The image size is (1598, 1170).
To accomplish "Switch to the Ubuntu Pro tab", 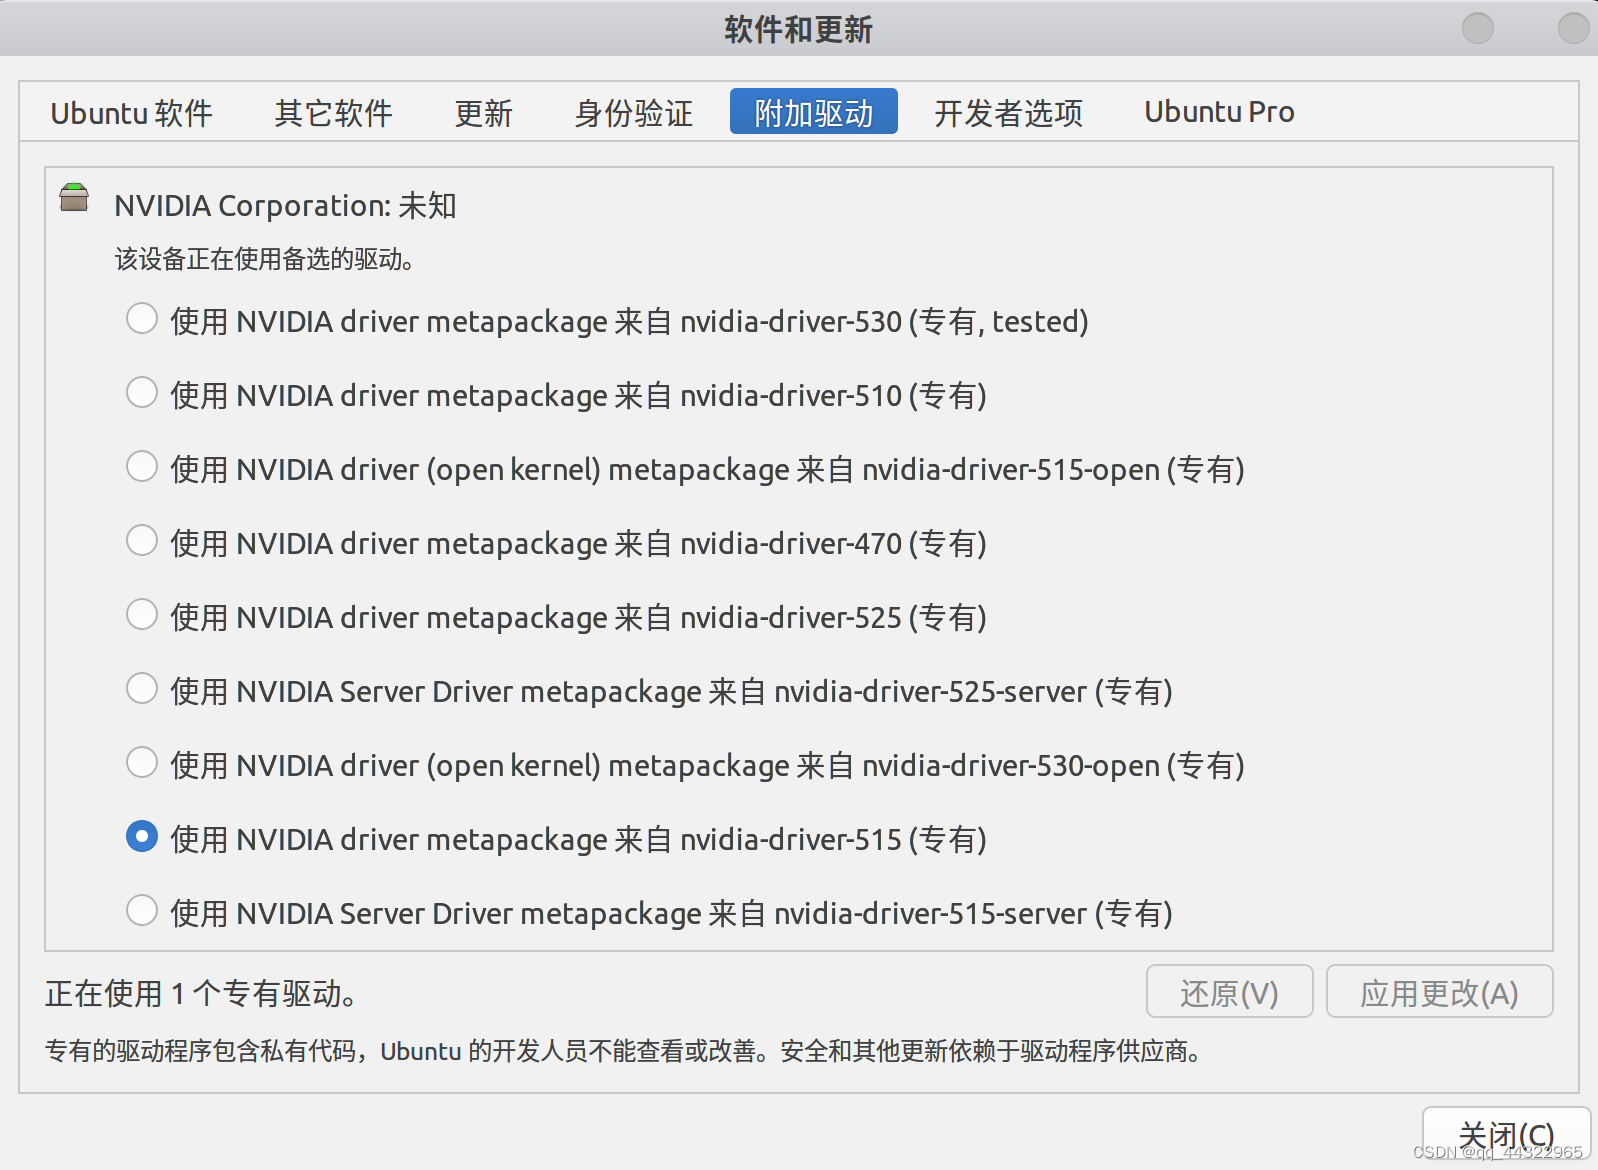I will pyautogui.click(x=1219, y=112).
